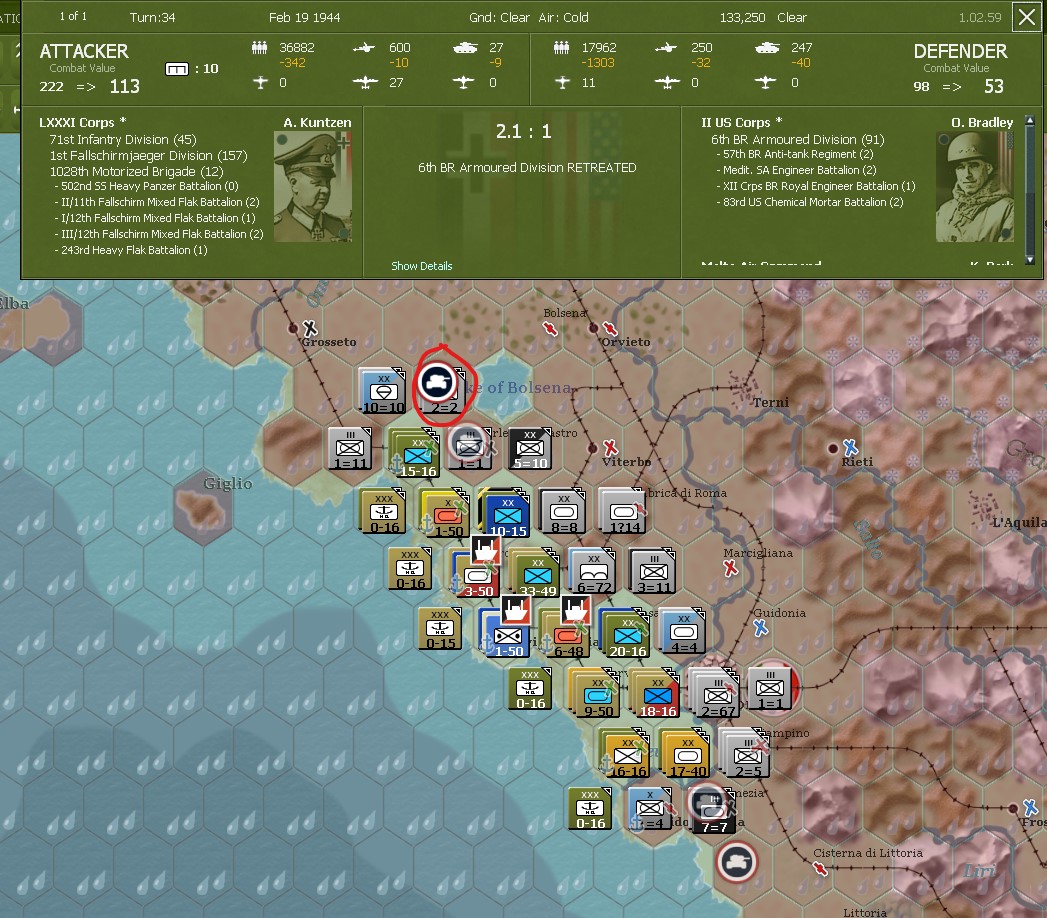Select grey counter 6=72
The height and width of the screenshot is (918, 1047).
point(593,571)
